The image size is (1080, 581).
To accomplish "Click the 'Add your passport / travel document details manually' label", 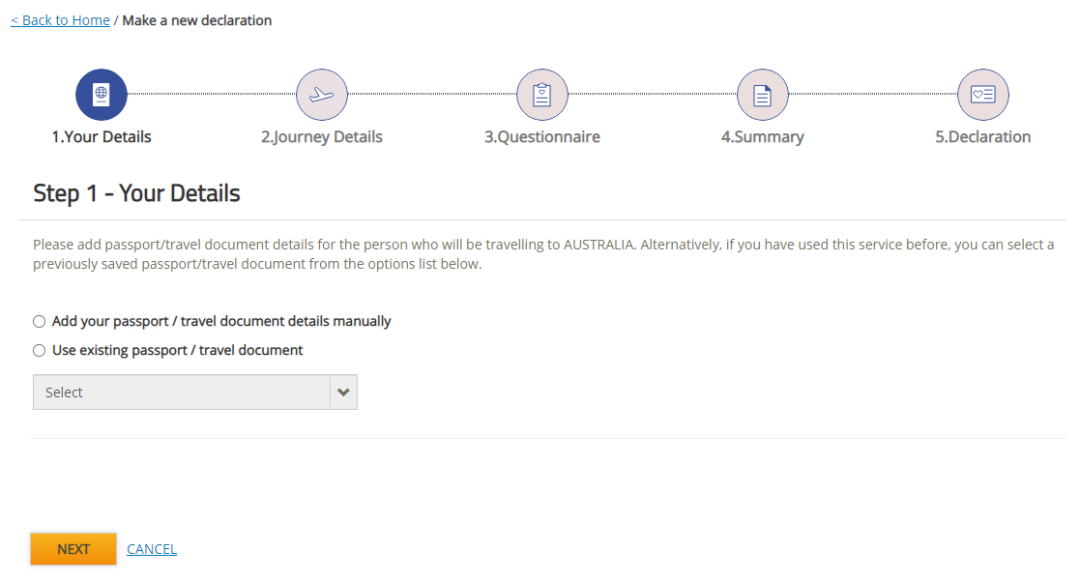I will 221,321.
